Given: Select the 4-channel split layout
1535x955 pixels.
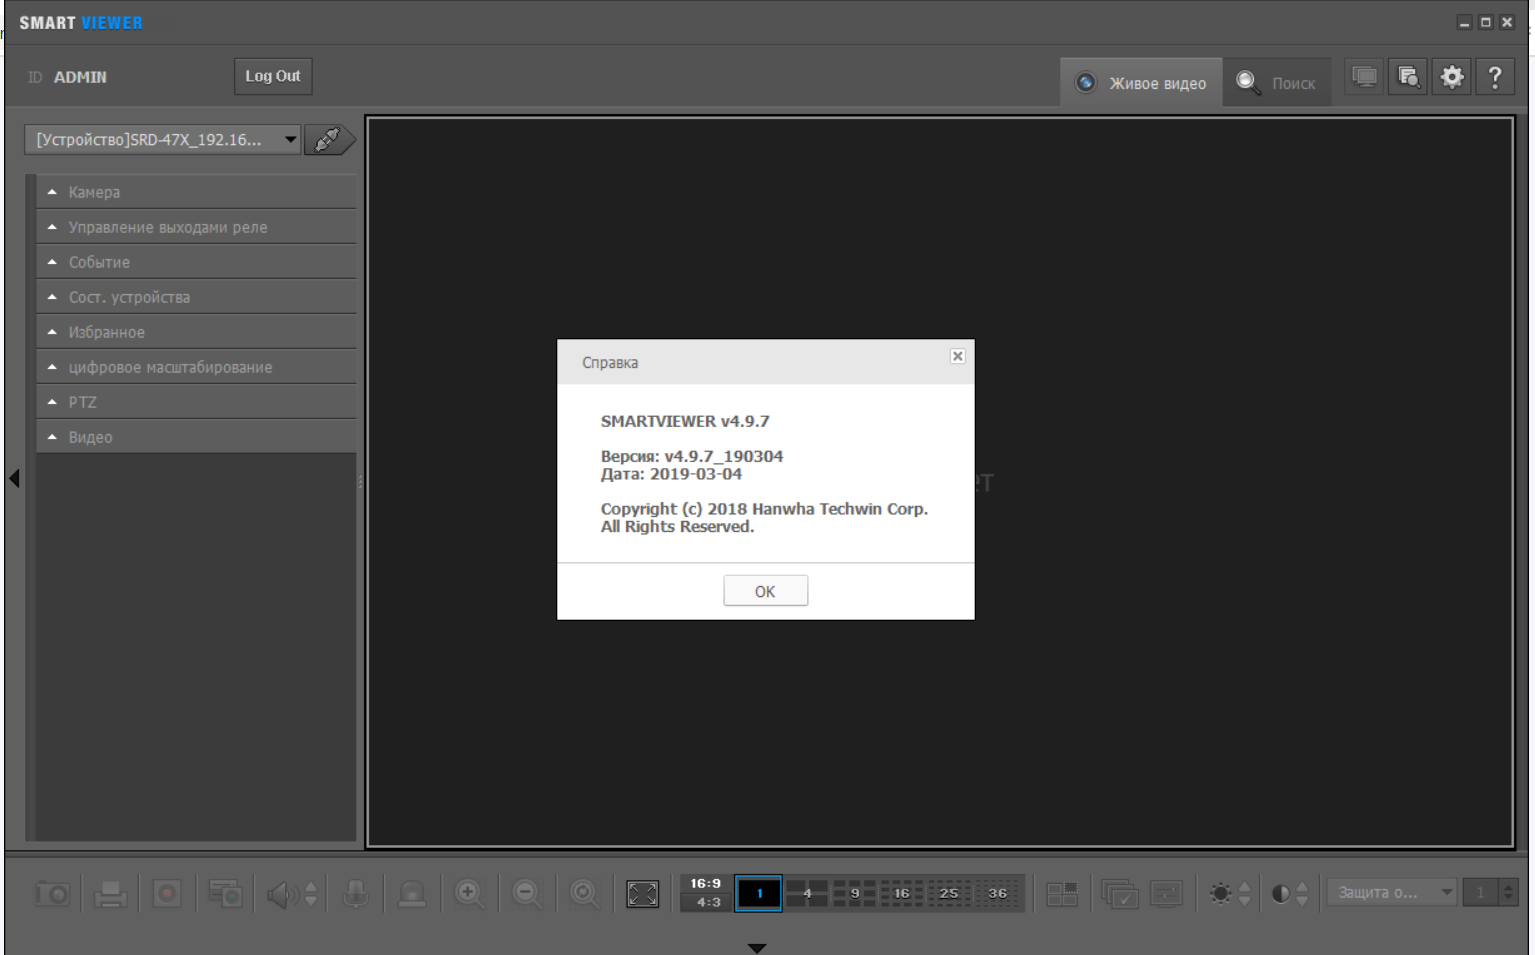Looking at the screenshot, I should tap(806, 893).
